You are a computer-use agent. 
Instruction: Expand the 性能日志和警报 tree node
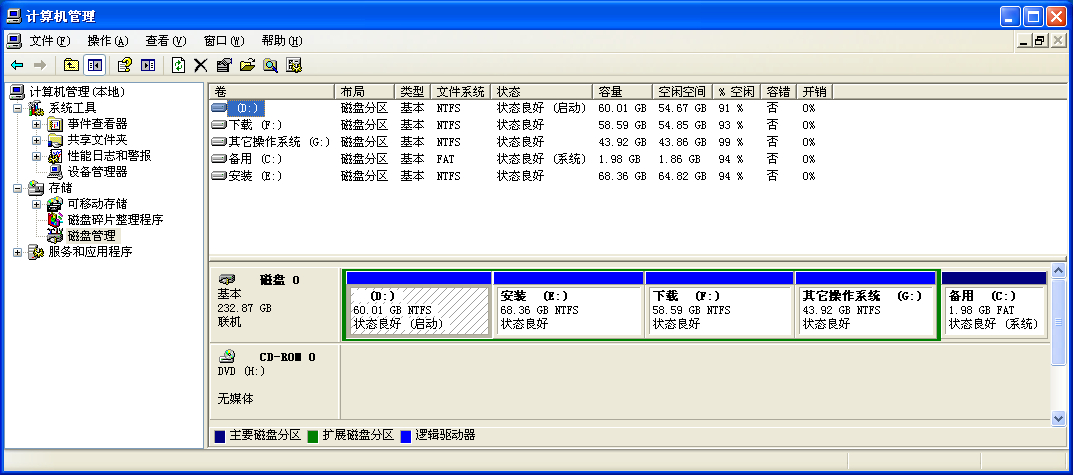coord(36,156)
